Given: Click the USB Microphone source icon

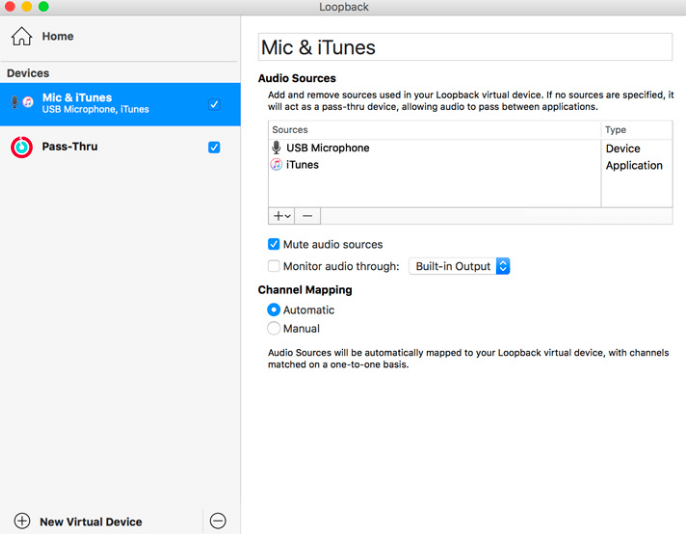Looking at the screenshot, I should click(x=277, y=148).
